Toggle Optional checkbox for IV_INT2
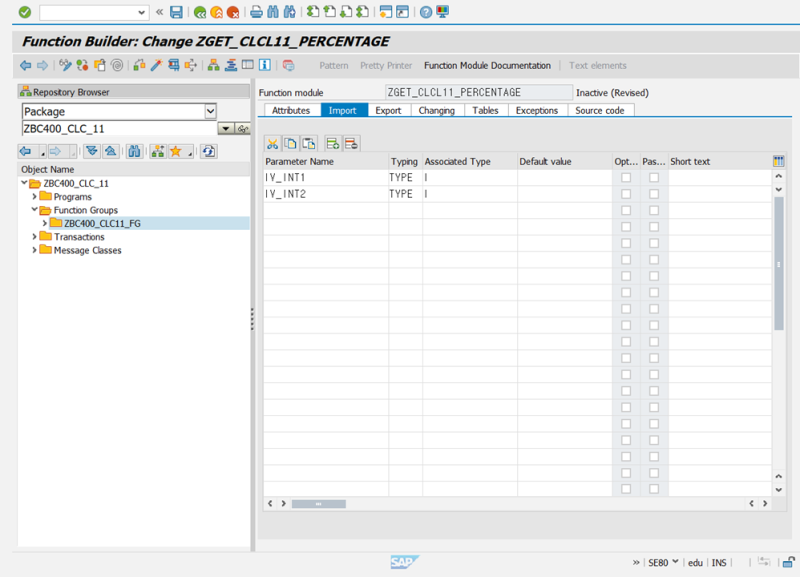The height and width of the screenshot is (577, 800). pyautogui.click(x=626, y=194)
